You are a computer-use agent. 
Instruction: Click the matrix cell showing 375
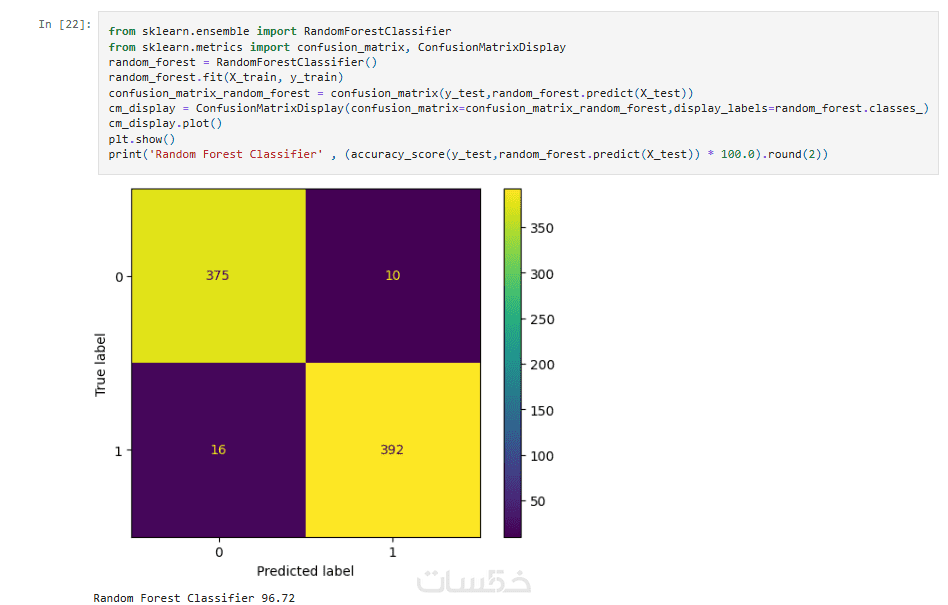[x=218, y=276]
